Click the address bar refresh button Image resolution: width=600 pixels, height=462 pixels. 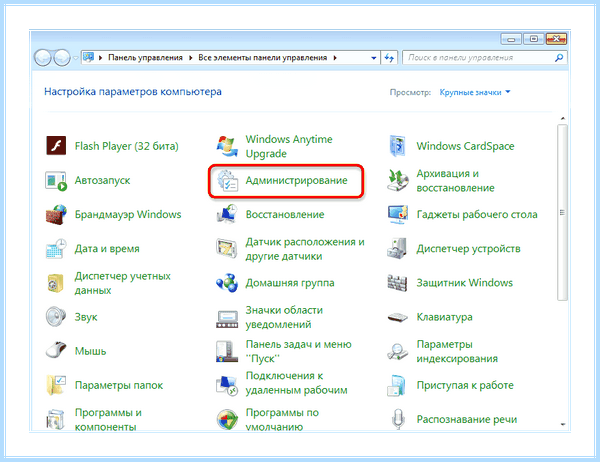pyautogui.click(x=389, y=58)
